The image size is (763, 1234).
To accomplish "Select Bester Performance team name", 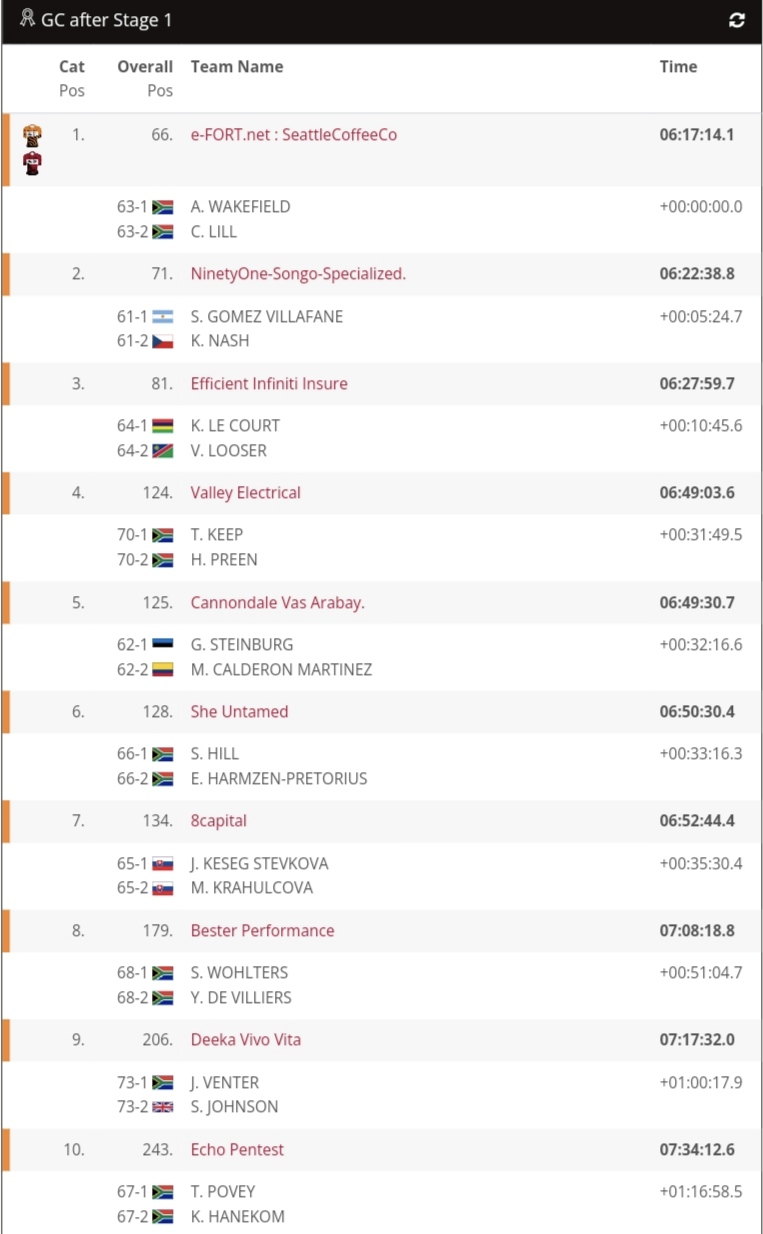I will click(x=262, y=931).
